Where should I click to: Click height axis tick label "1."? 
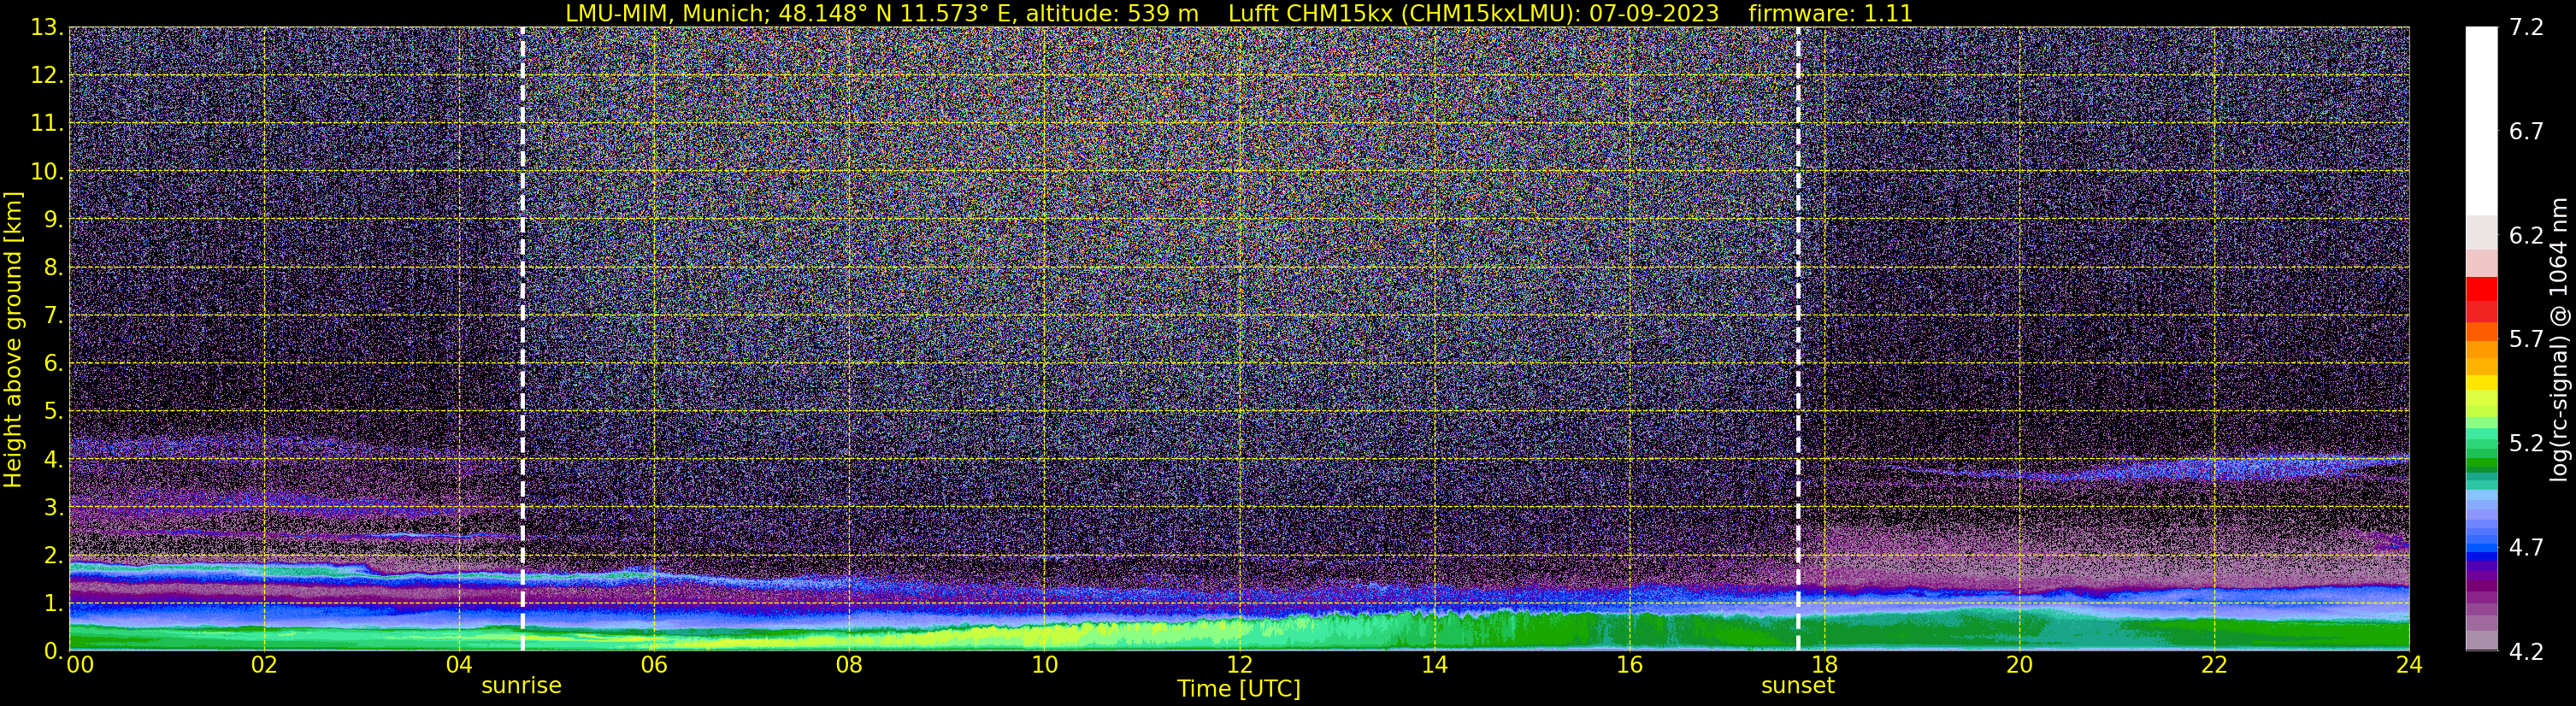click(x=54, y=604)
